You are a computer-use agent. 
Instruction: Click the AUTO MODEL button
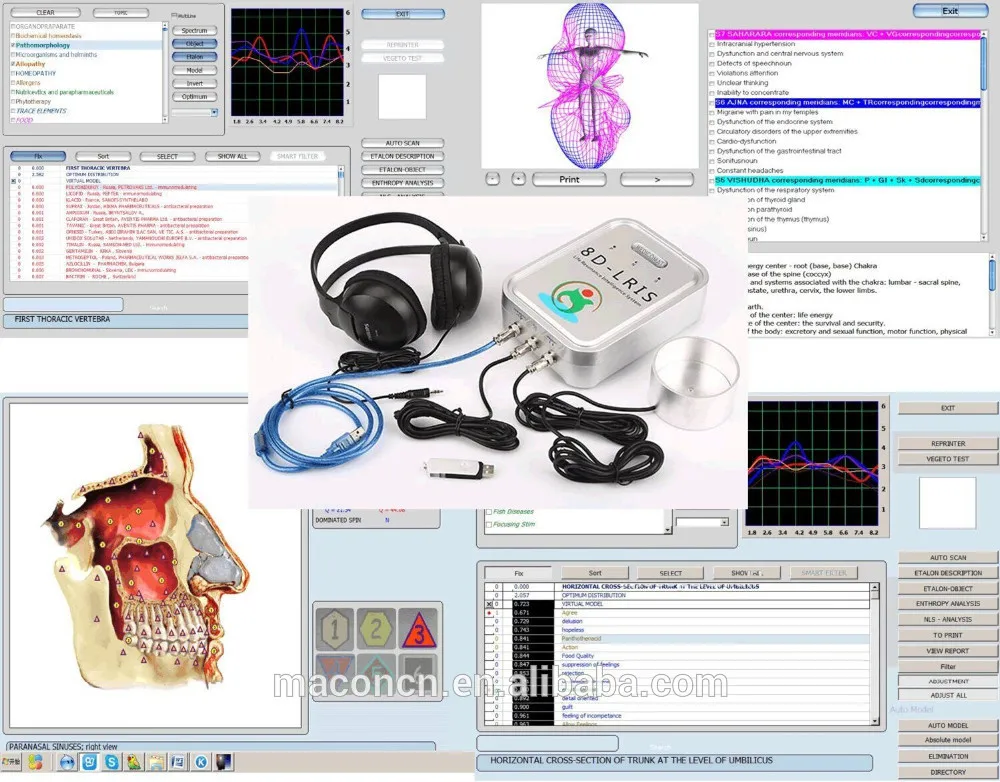pos(948,726)
